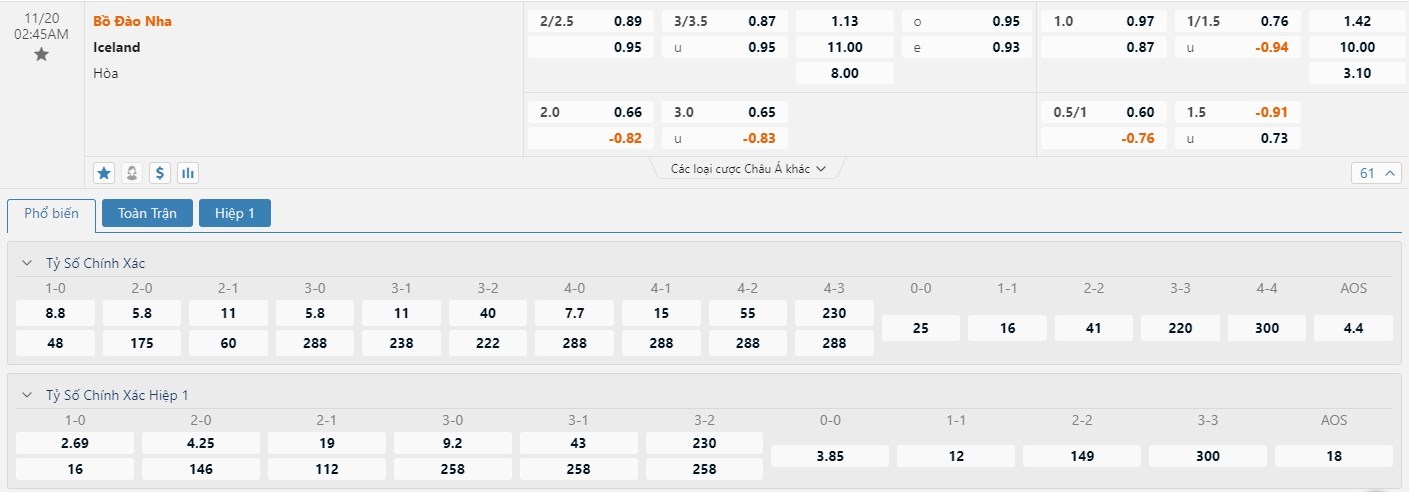
Task: Select first-half 0-0 odds 3.85
Action: 830,456
